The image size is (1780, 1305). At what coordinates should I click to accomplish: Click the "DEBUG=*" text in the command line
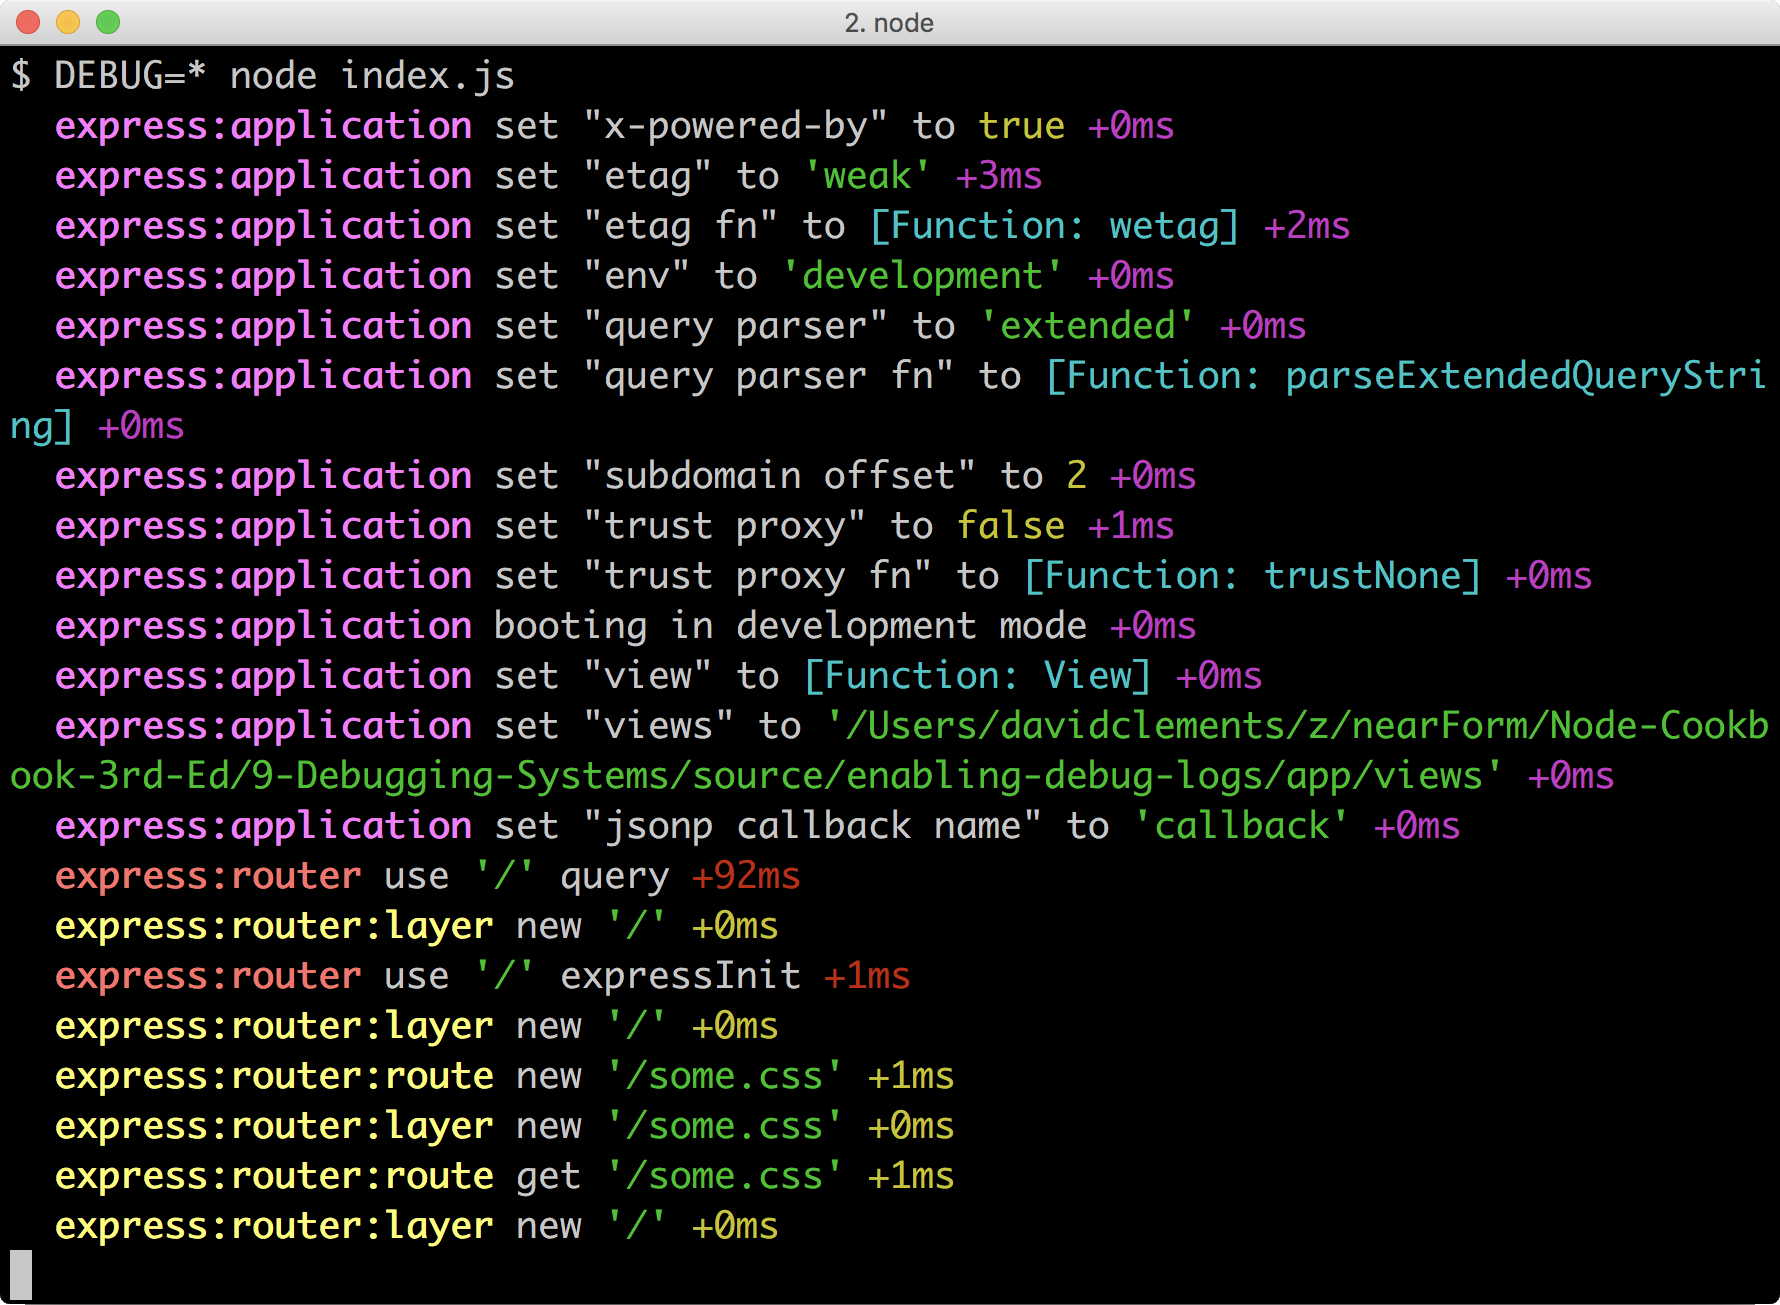tap(130, 76)
